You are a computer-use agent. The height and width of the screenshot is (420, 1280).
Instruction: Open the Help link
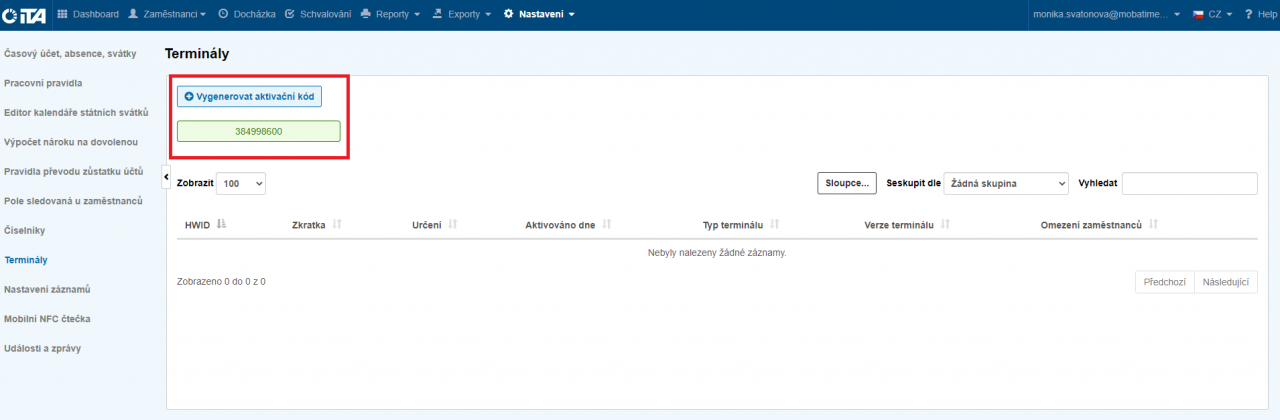point(1260,14)
